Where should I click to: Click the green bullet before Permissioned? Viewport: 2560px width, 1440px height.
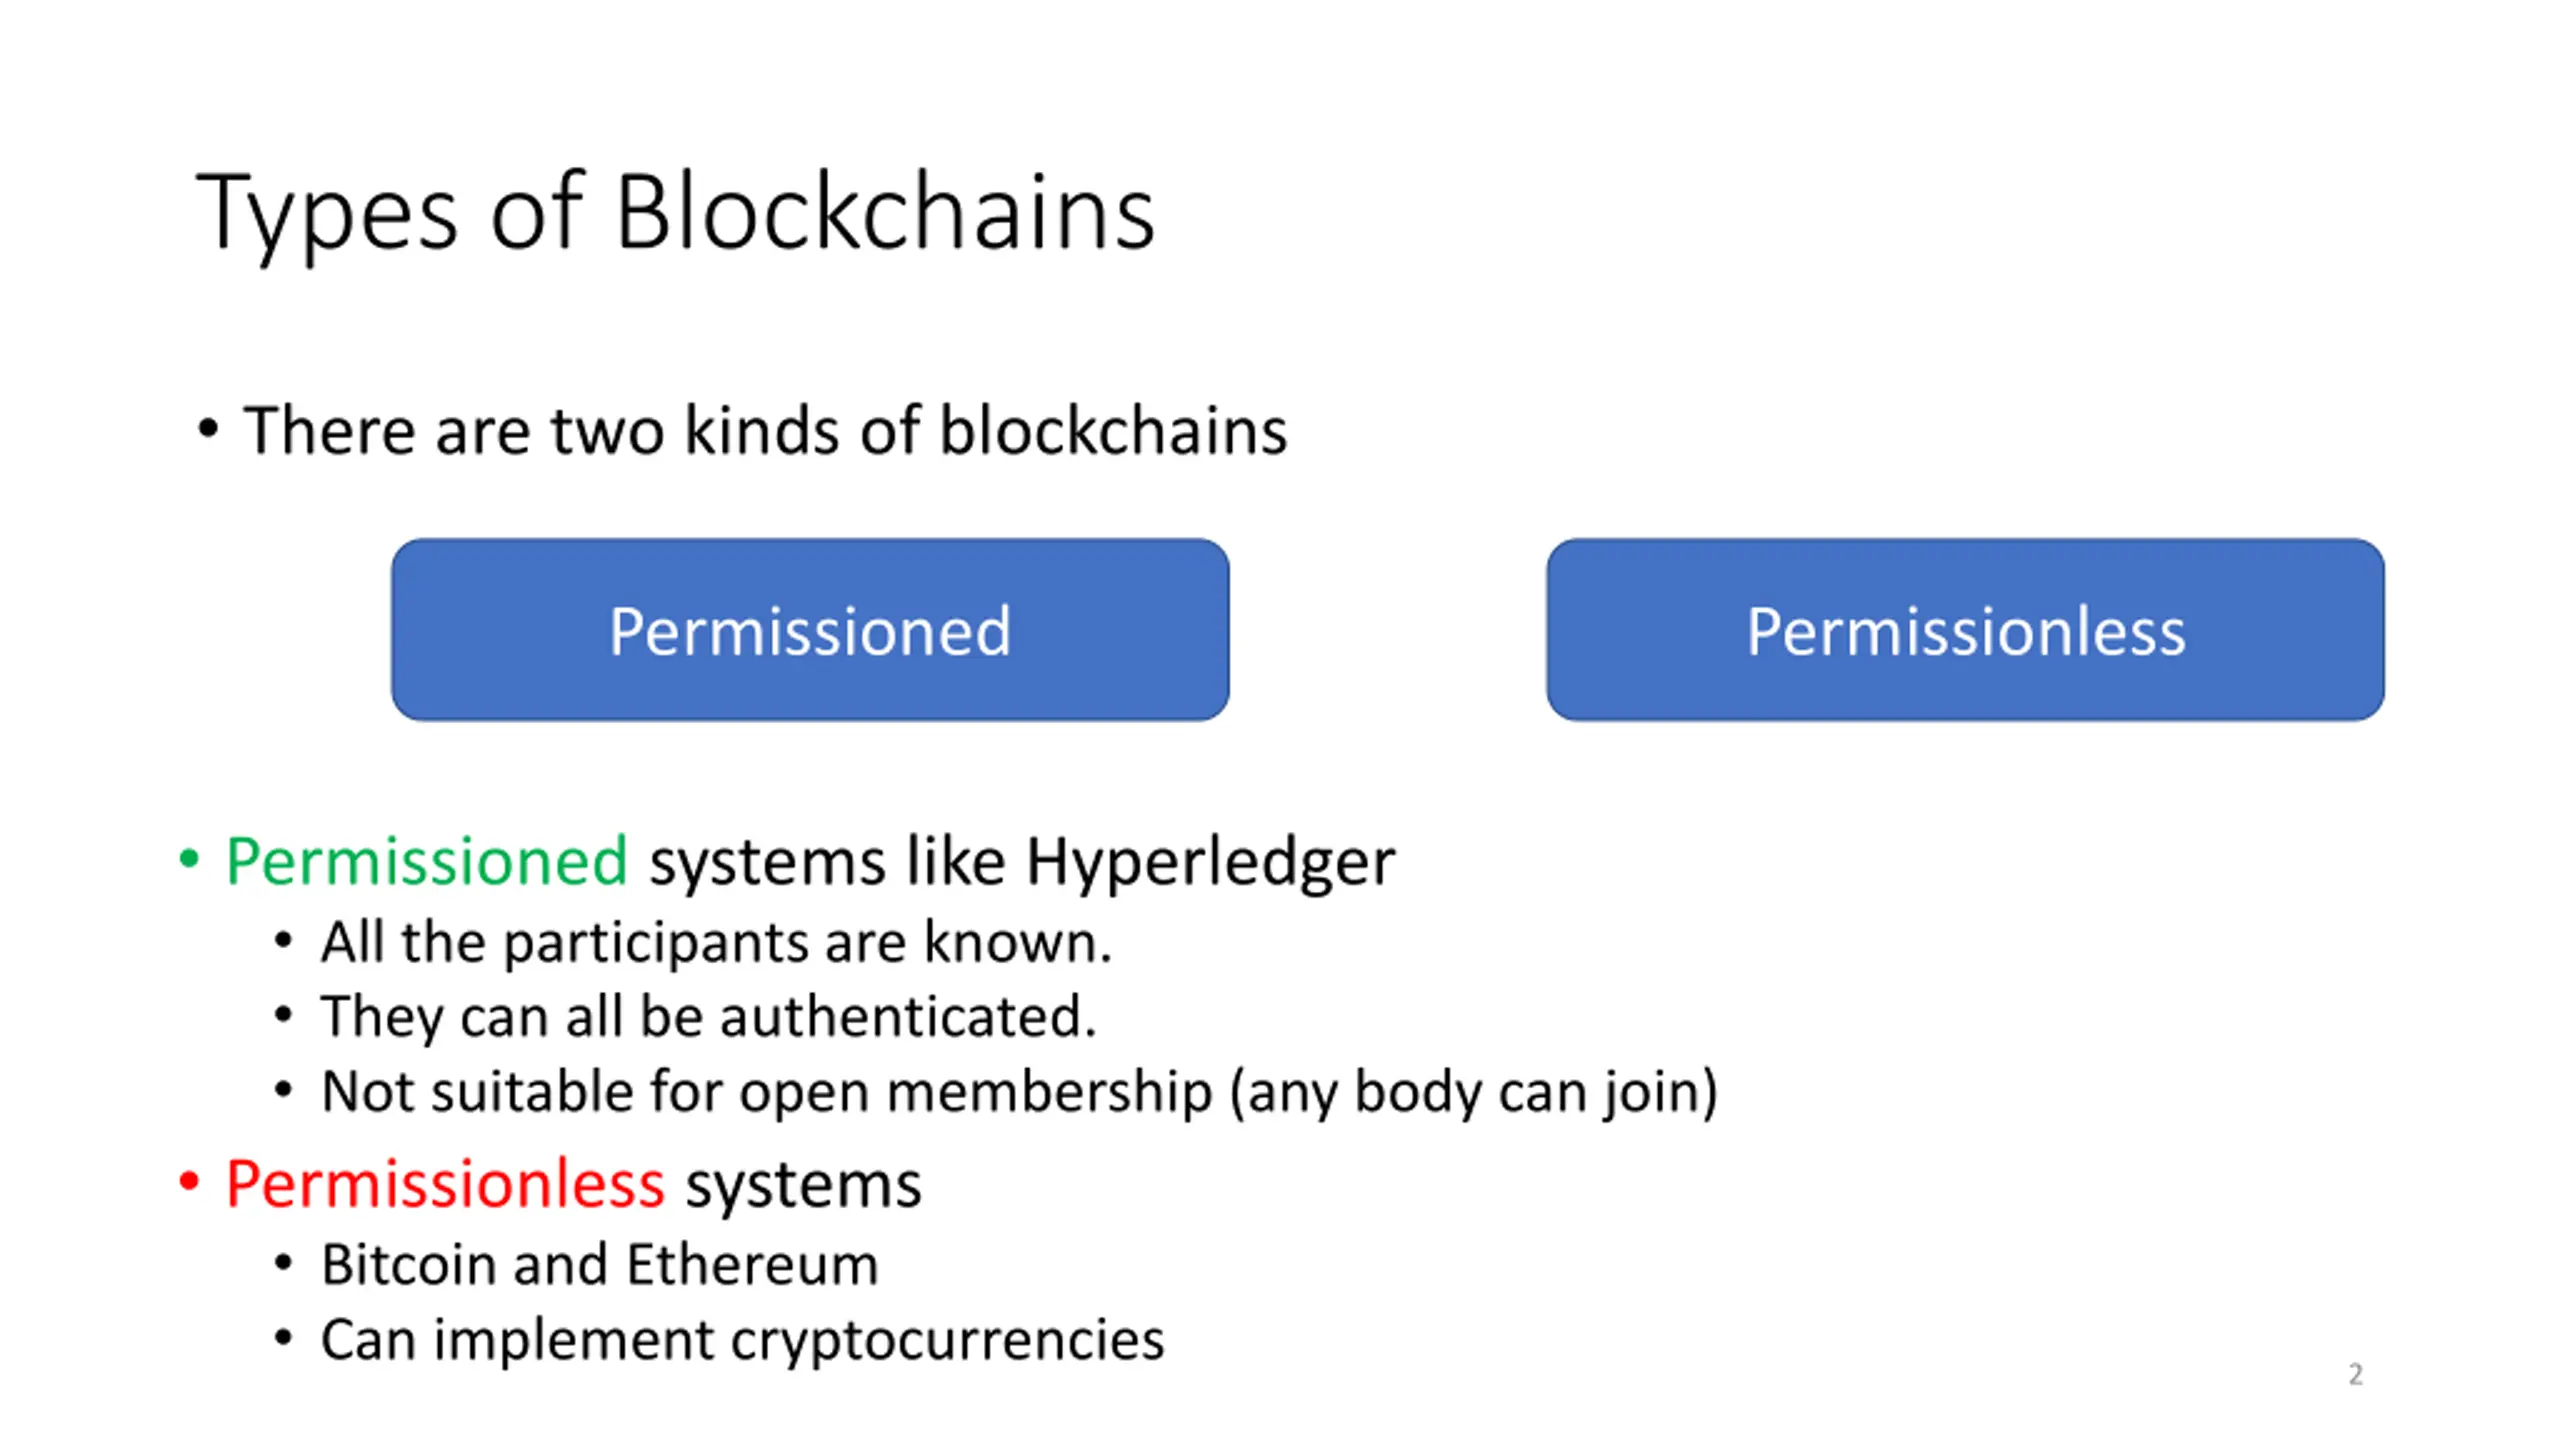tap(189, 858)
